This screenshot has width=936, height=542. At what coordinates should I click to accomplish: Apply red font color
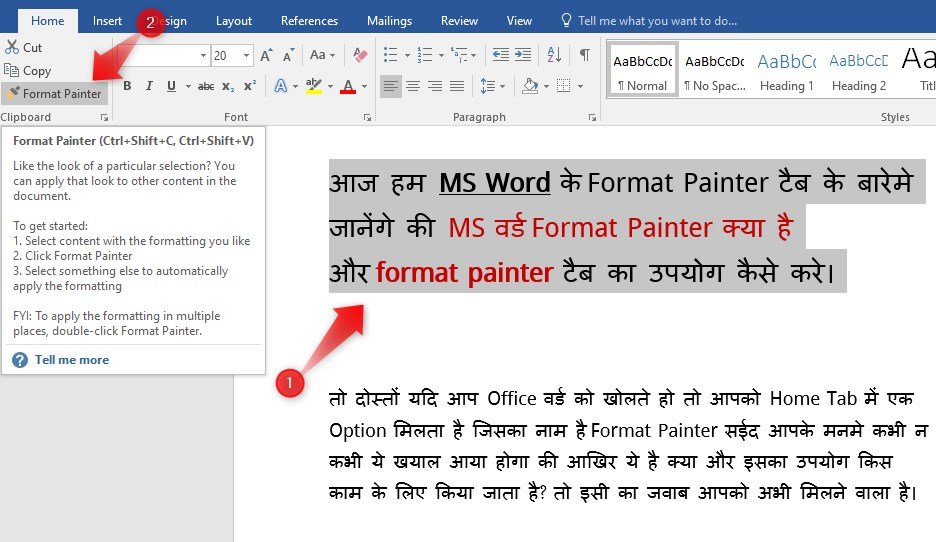pyautogui.click(x=348, y=86)
